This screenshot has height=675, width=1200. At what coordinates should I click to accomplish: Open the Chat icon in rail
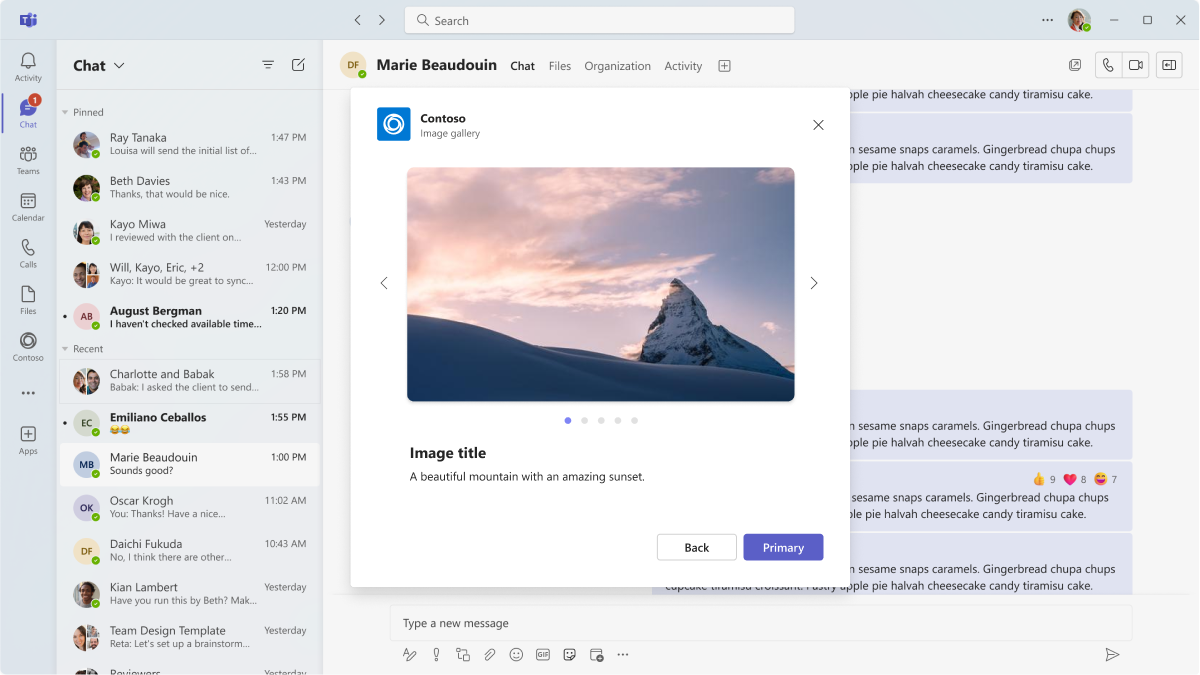click(x=28, y=113)
